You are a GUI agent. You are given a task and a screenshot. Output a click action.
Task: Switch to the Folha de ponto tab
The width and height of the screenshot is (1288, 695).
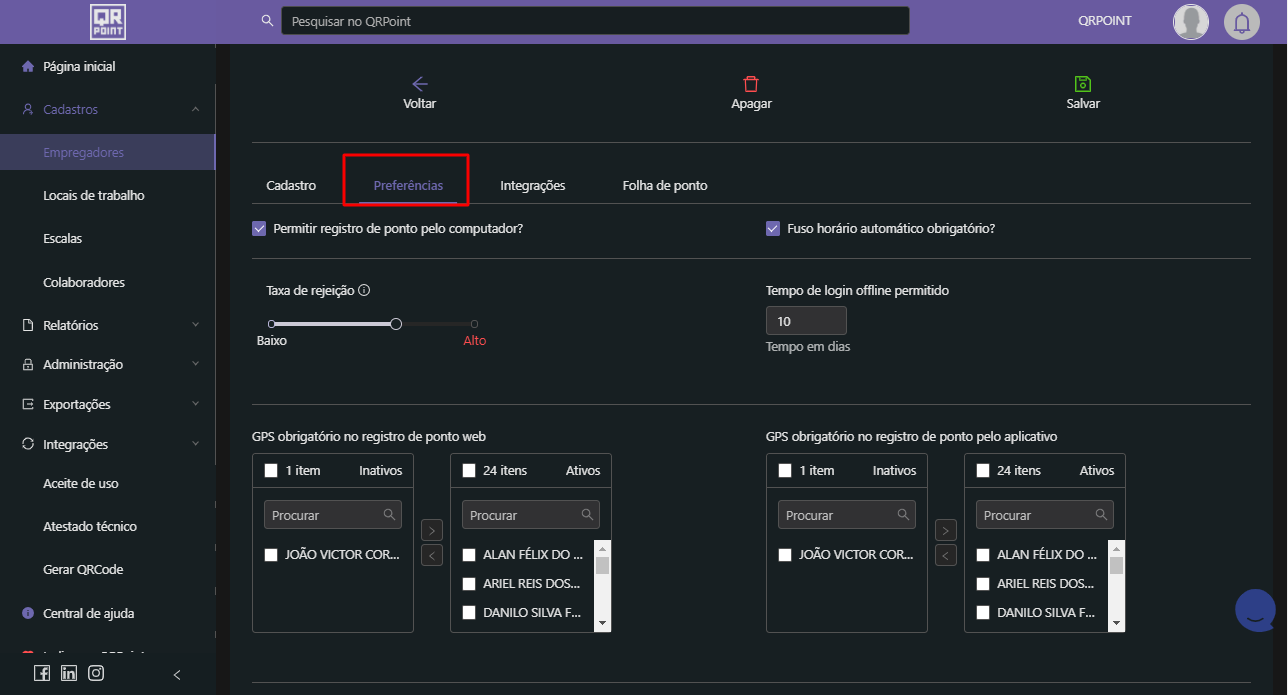664,185
